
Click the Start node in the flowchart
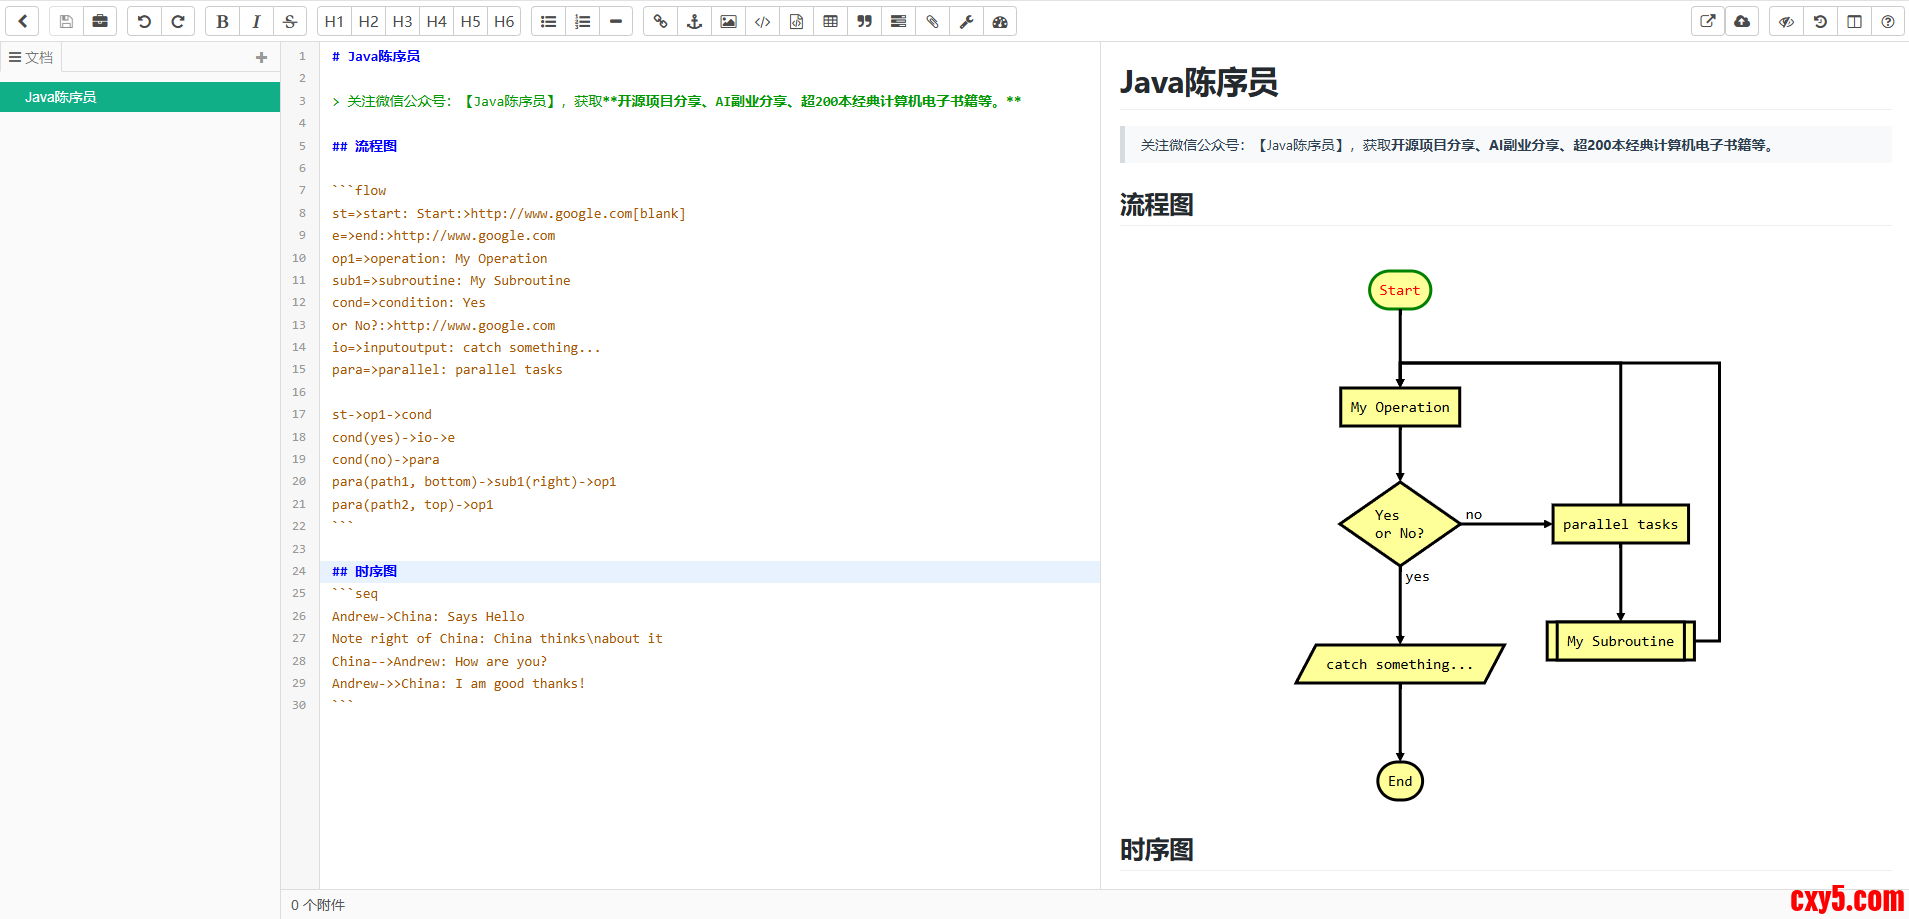click(x=1399, y=290)
